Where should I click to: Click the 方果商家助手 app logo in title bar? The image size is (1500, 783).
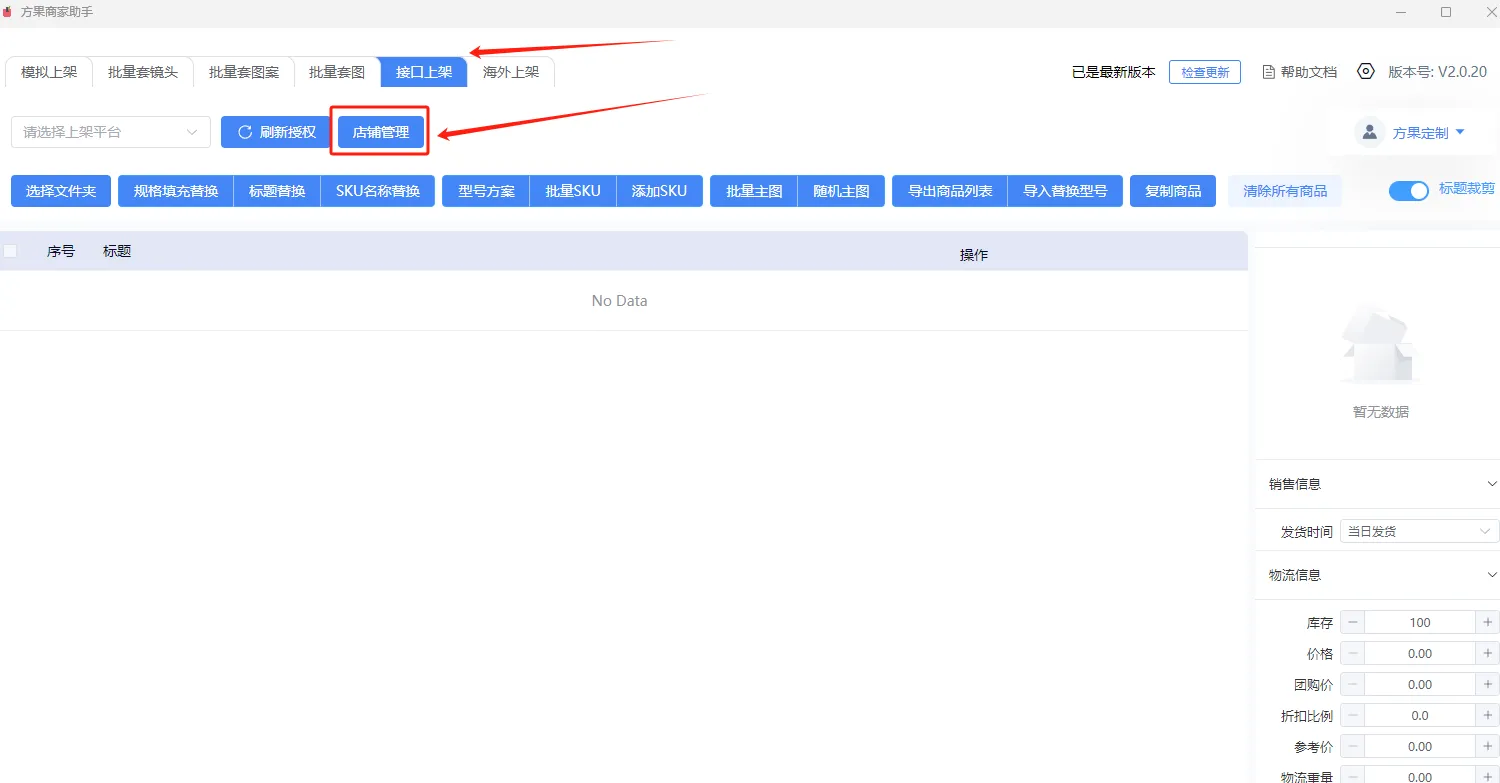(8, 11)
